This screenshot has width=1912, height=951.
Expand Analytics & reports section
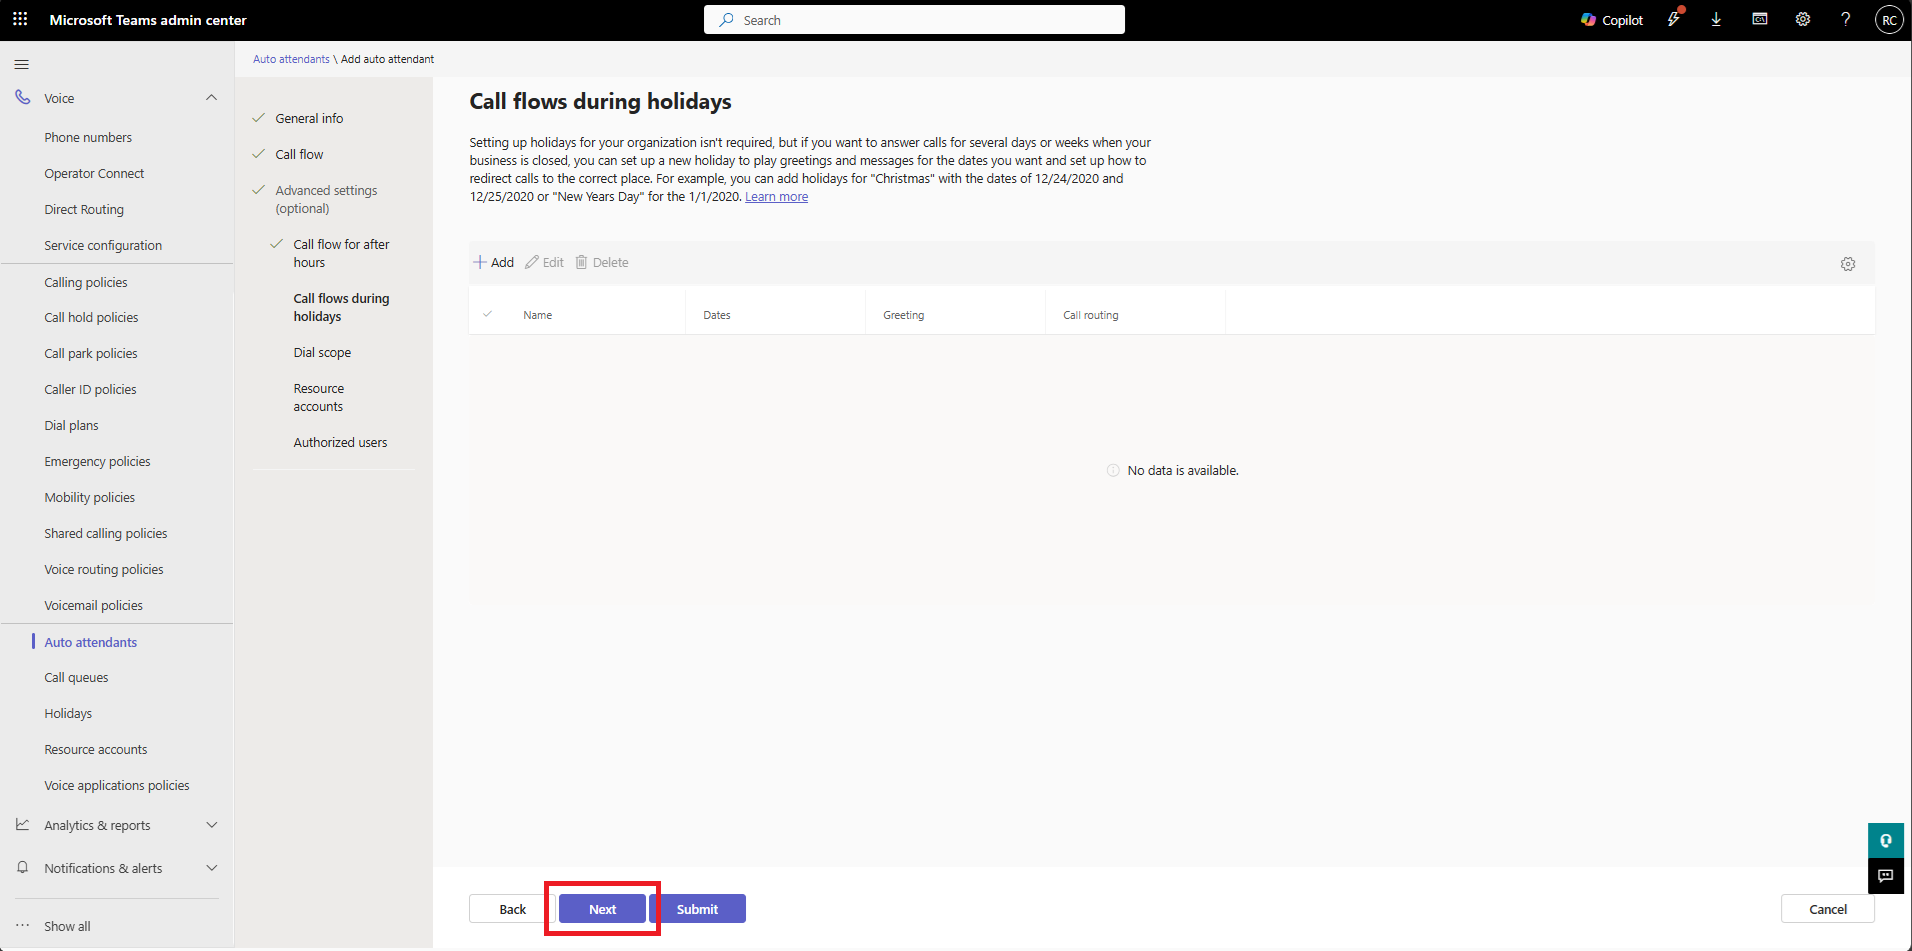(211, 825)
